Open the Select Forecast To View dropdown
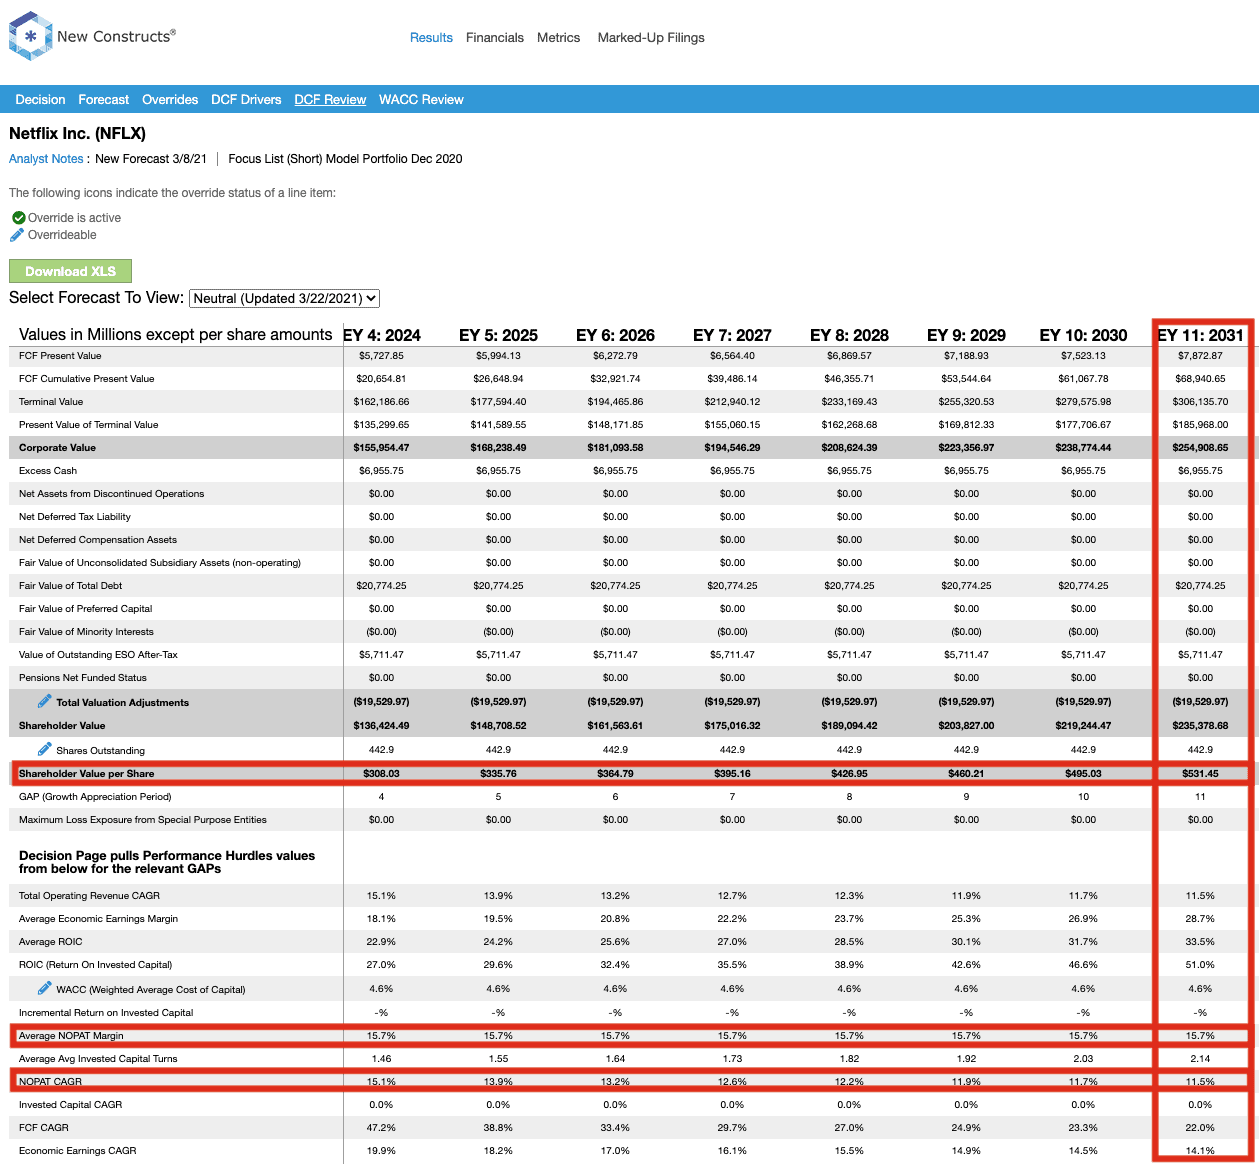The height and width of the screenshot is (1164, 1259). tap(284, 298)
